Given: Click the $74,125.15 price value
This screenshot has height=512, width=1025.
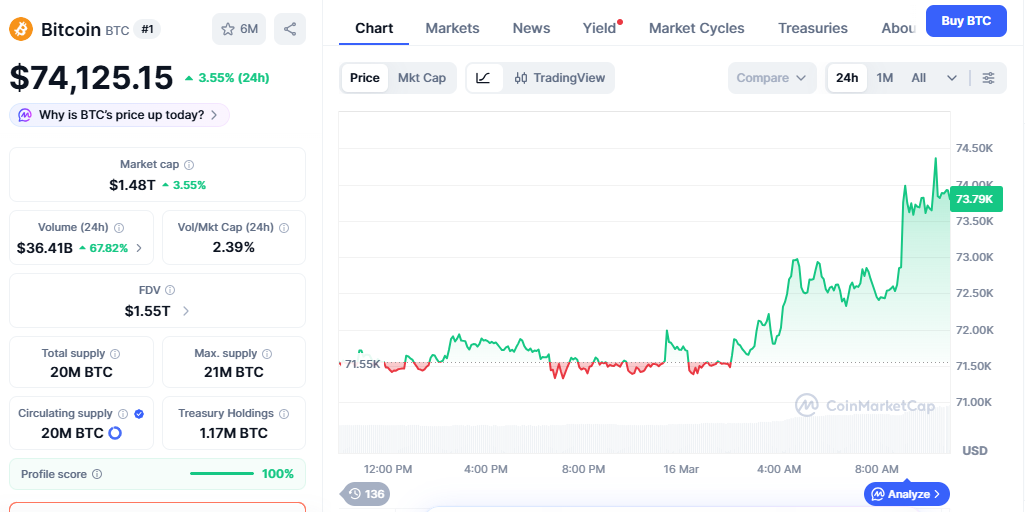Looking at the screenshot, I should pyautogui.click(x=92, y=78).
